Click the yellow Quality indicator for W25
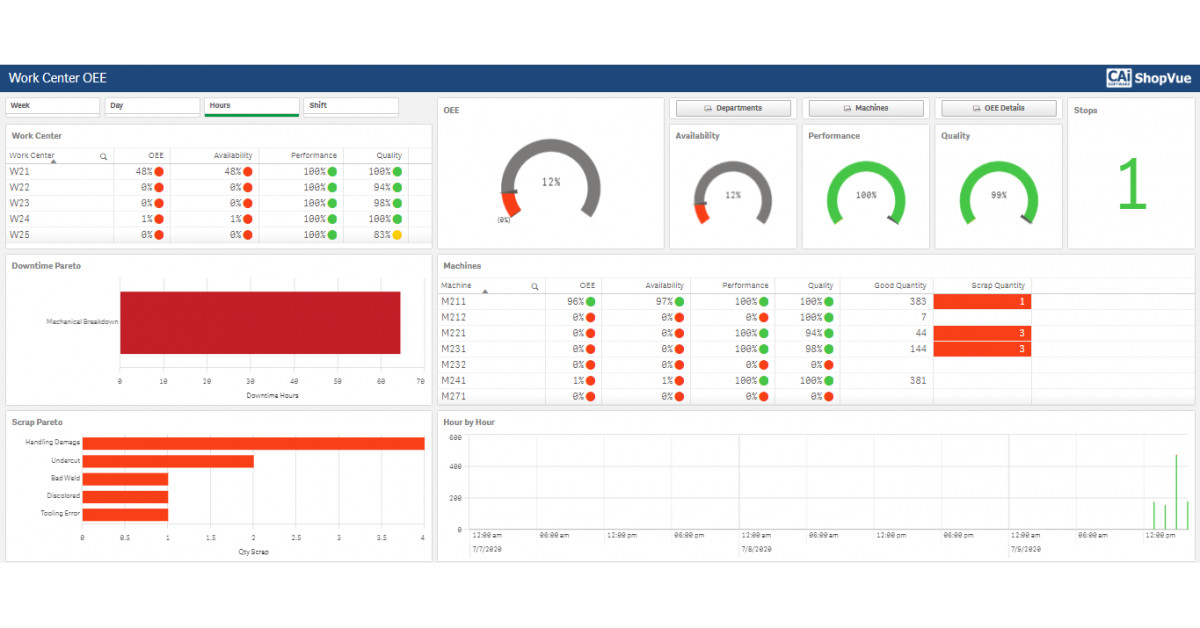 397,234
